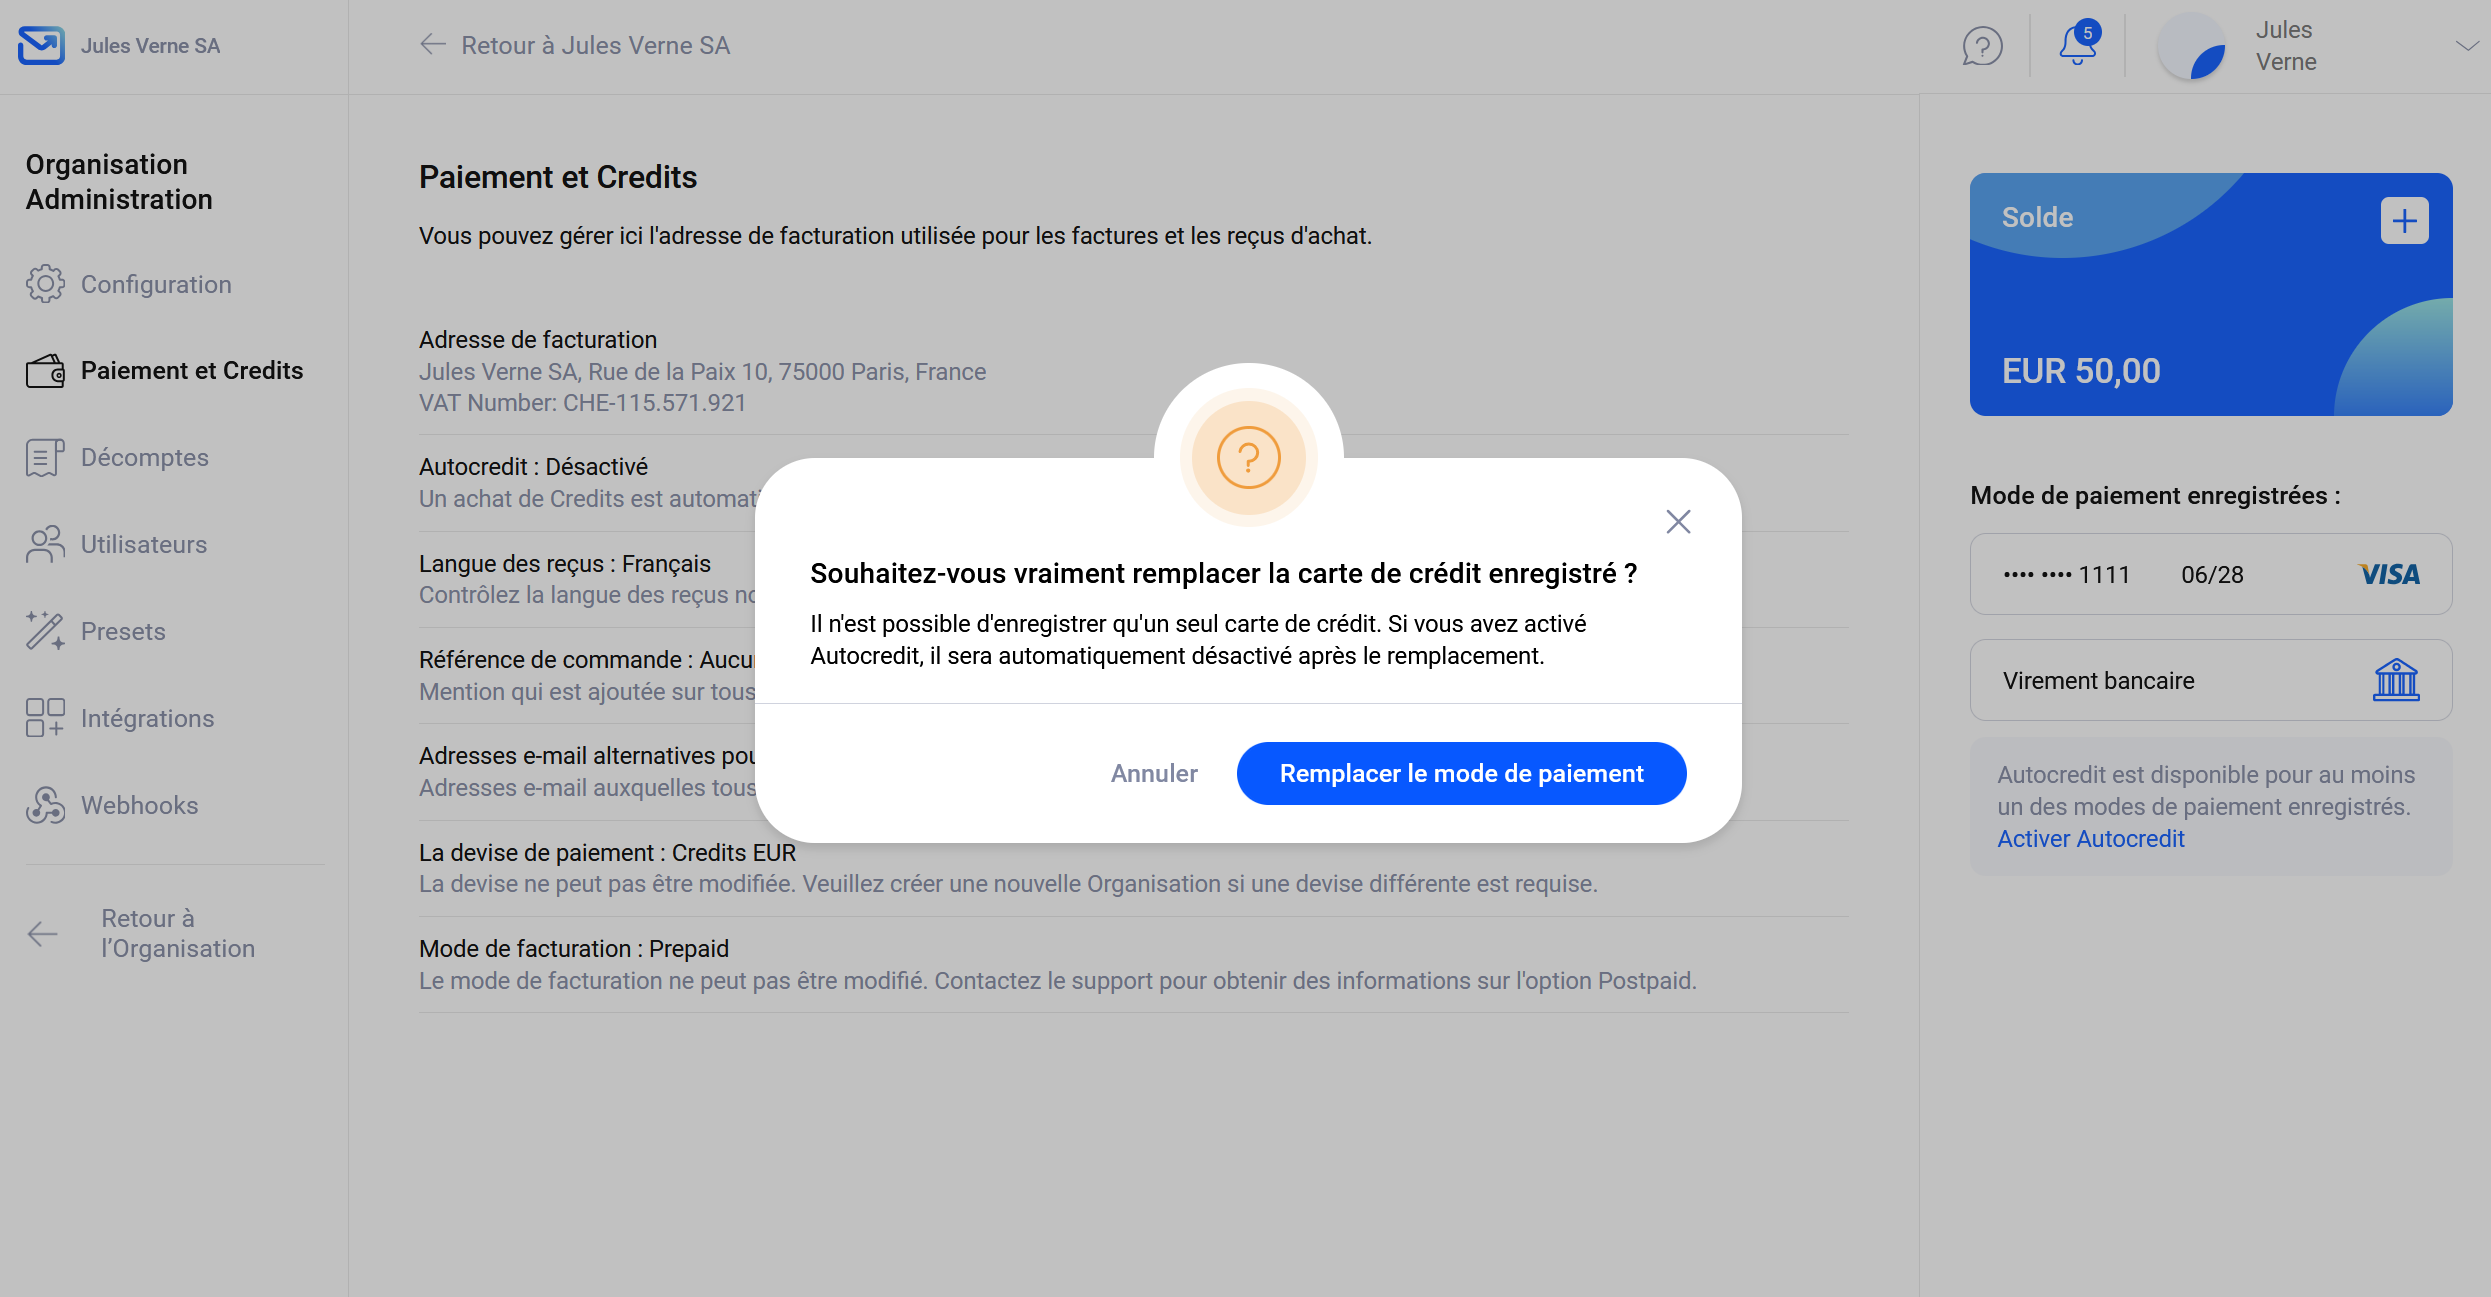This screenshot has width=2491, height=1297.
Task: Click the help question mark icon
Action: pyautogui.click(x=1982, y=46)
